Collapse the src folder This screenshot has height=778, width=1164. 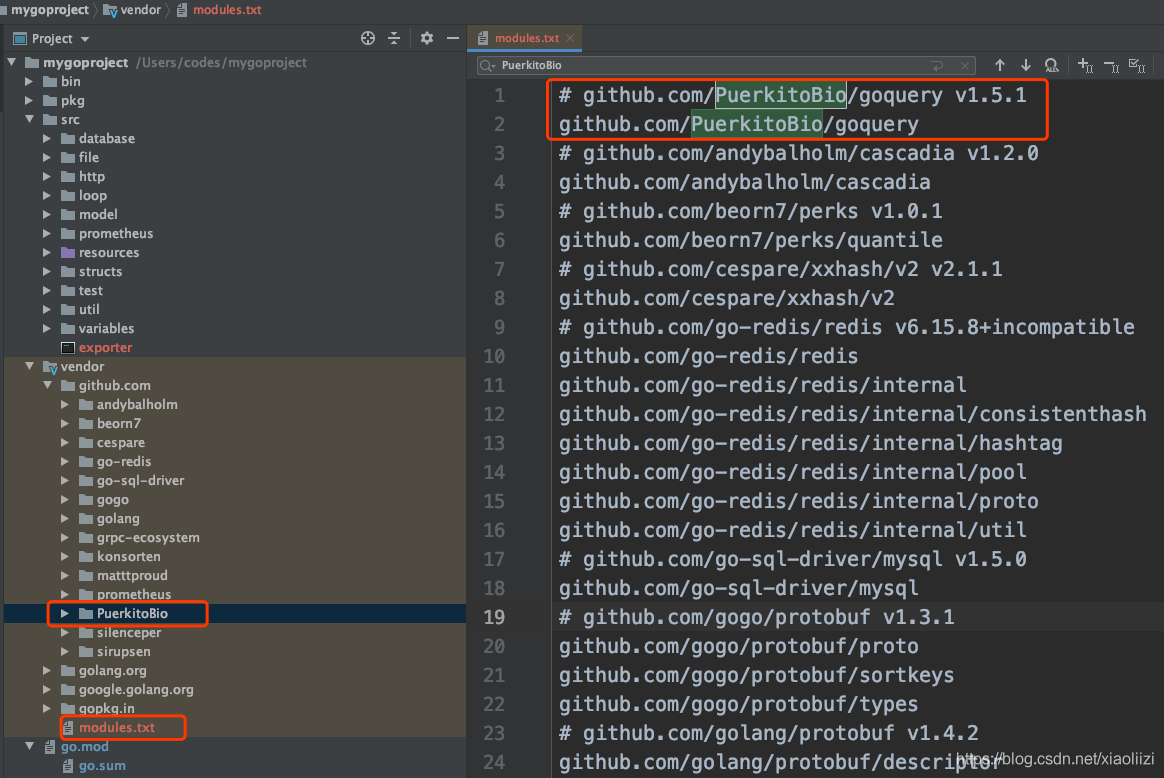[29, 119]
